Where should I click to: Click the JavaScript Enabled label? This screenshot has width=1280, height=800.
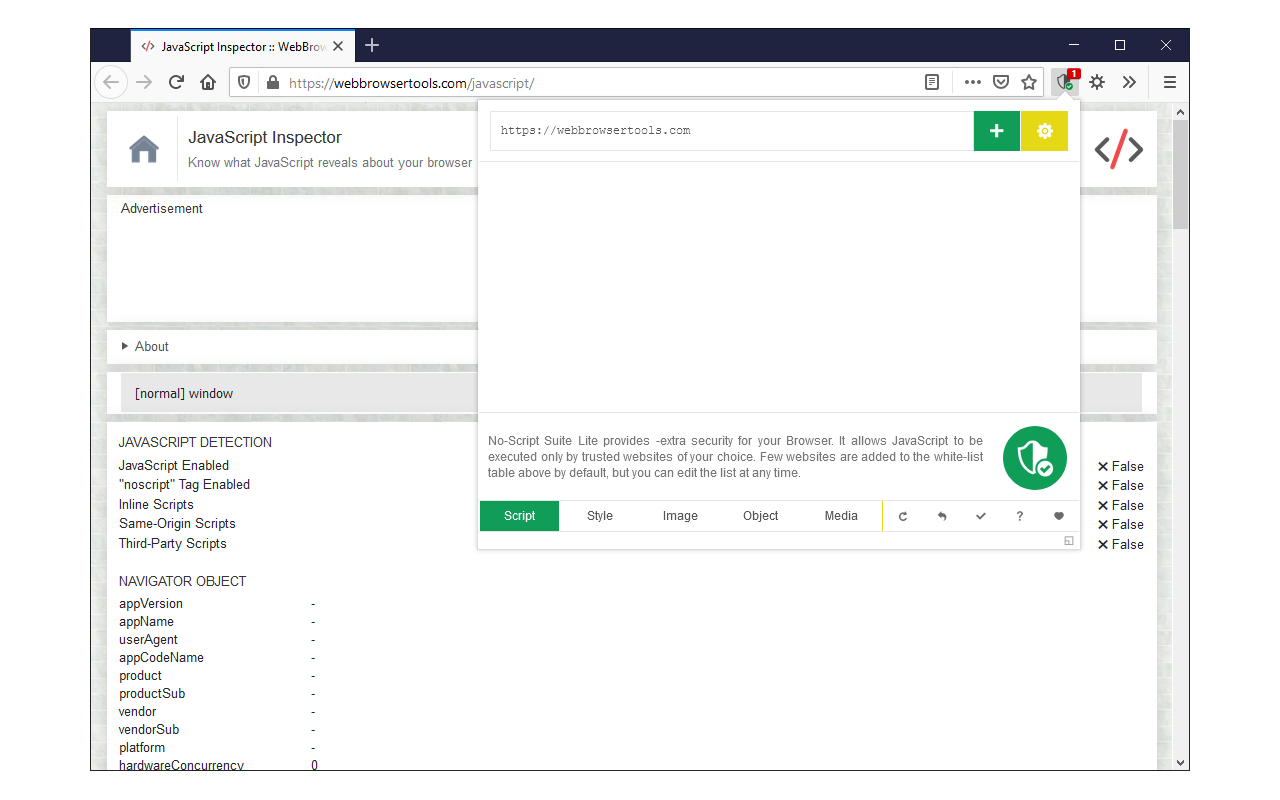pyautogui.click(x=174, y=465)
